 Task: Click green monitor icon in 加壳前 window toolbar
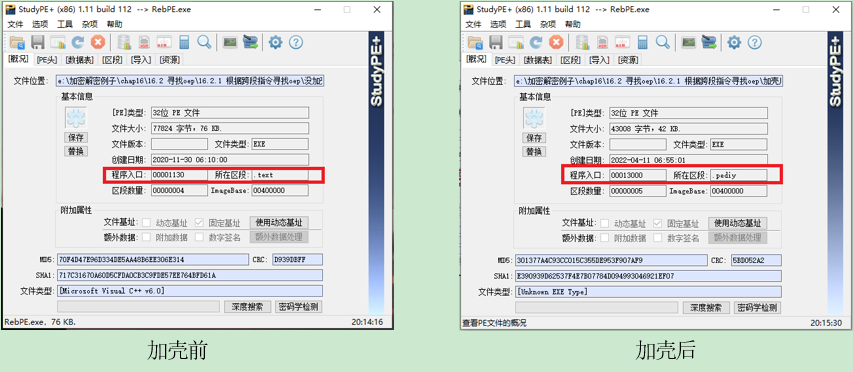pos(230,42)
